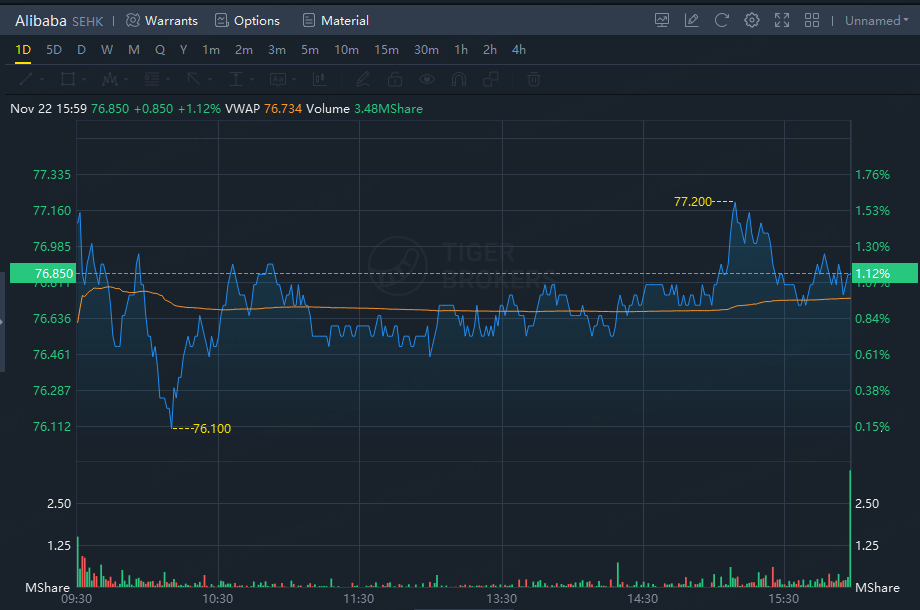Open the Fibonacci tool dropdown arrow
This screenshot has height=610, width=920.
pos(168,80)
